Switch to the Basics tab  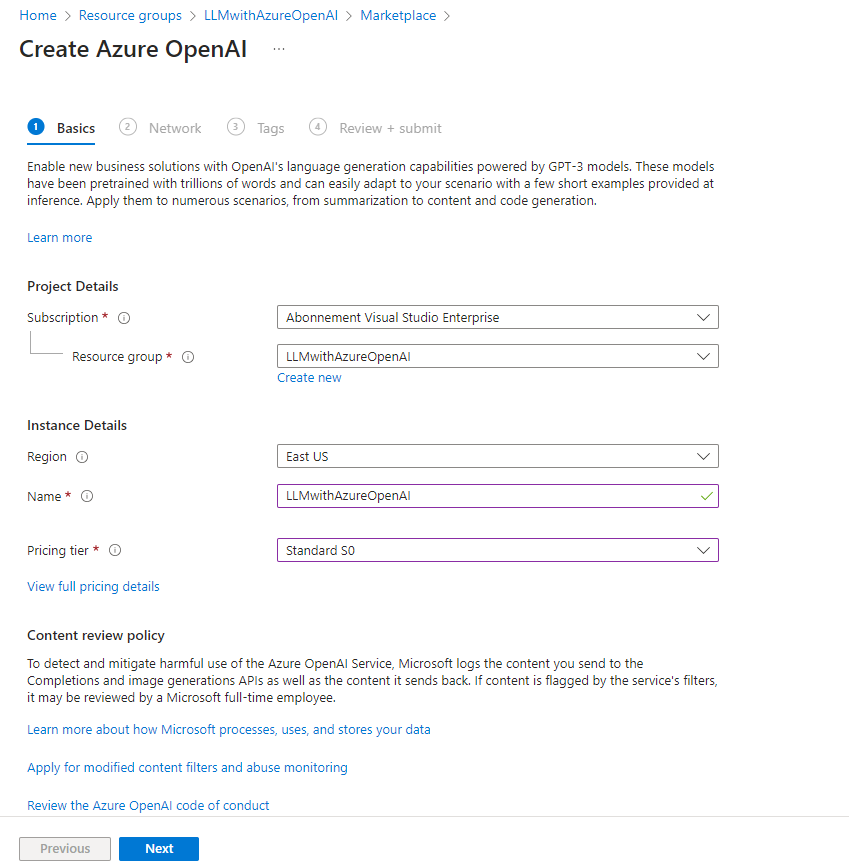click(61, 128)
